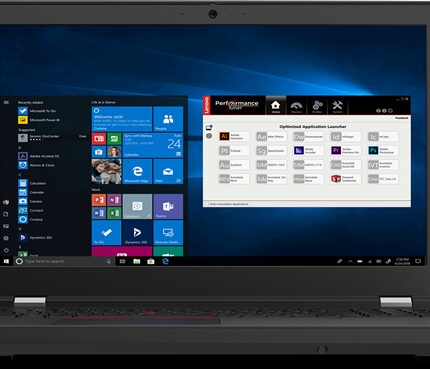Viewport: 430px width, 369px height.
Task: Launch Adobe Illustrator from the launcher
Action: (x=234, y=136)
